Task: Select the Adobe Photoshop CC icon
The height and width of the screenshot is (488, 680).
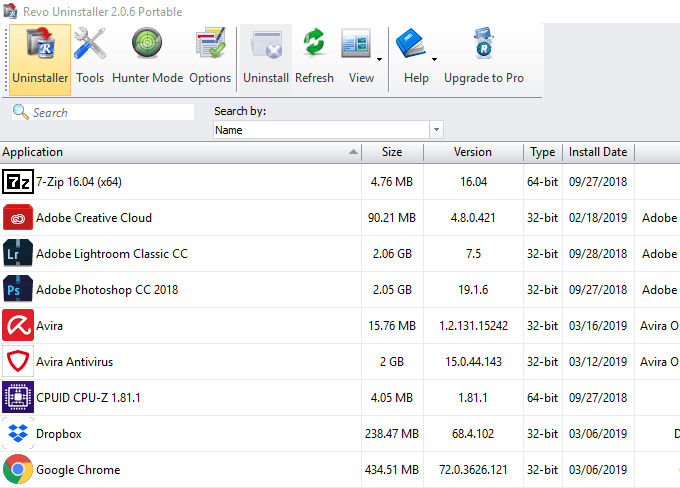Action: click(x=18, y=289)
